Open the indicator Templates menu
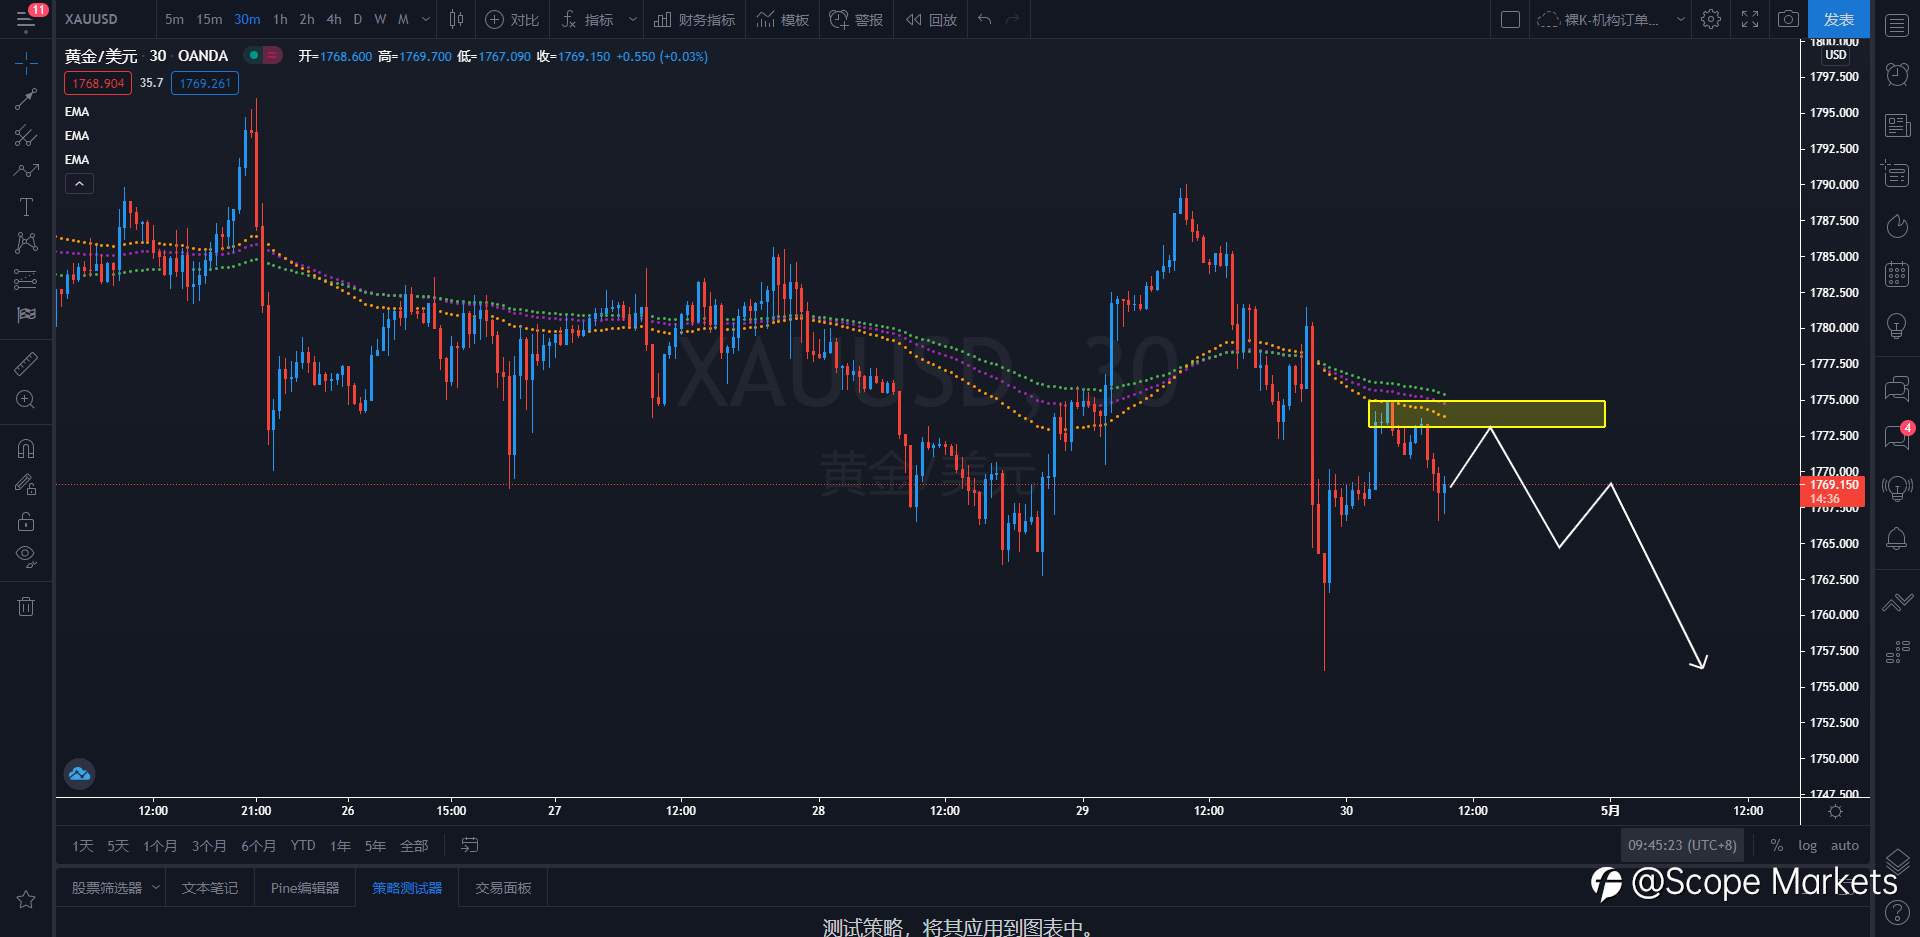The width and height of the screenshot is (1920, 937). (783, 19)
